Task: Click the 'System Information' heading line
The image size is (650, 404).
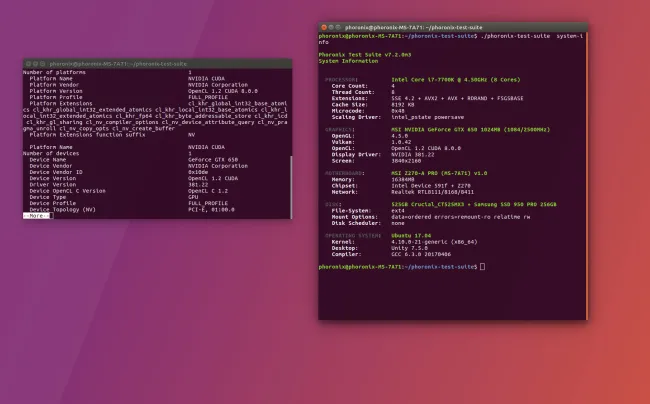Action: [348, 61]
